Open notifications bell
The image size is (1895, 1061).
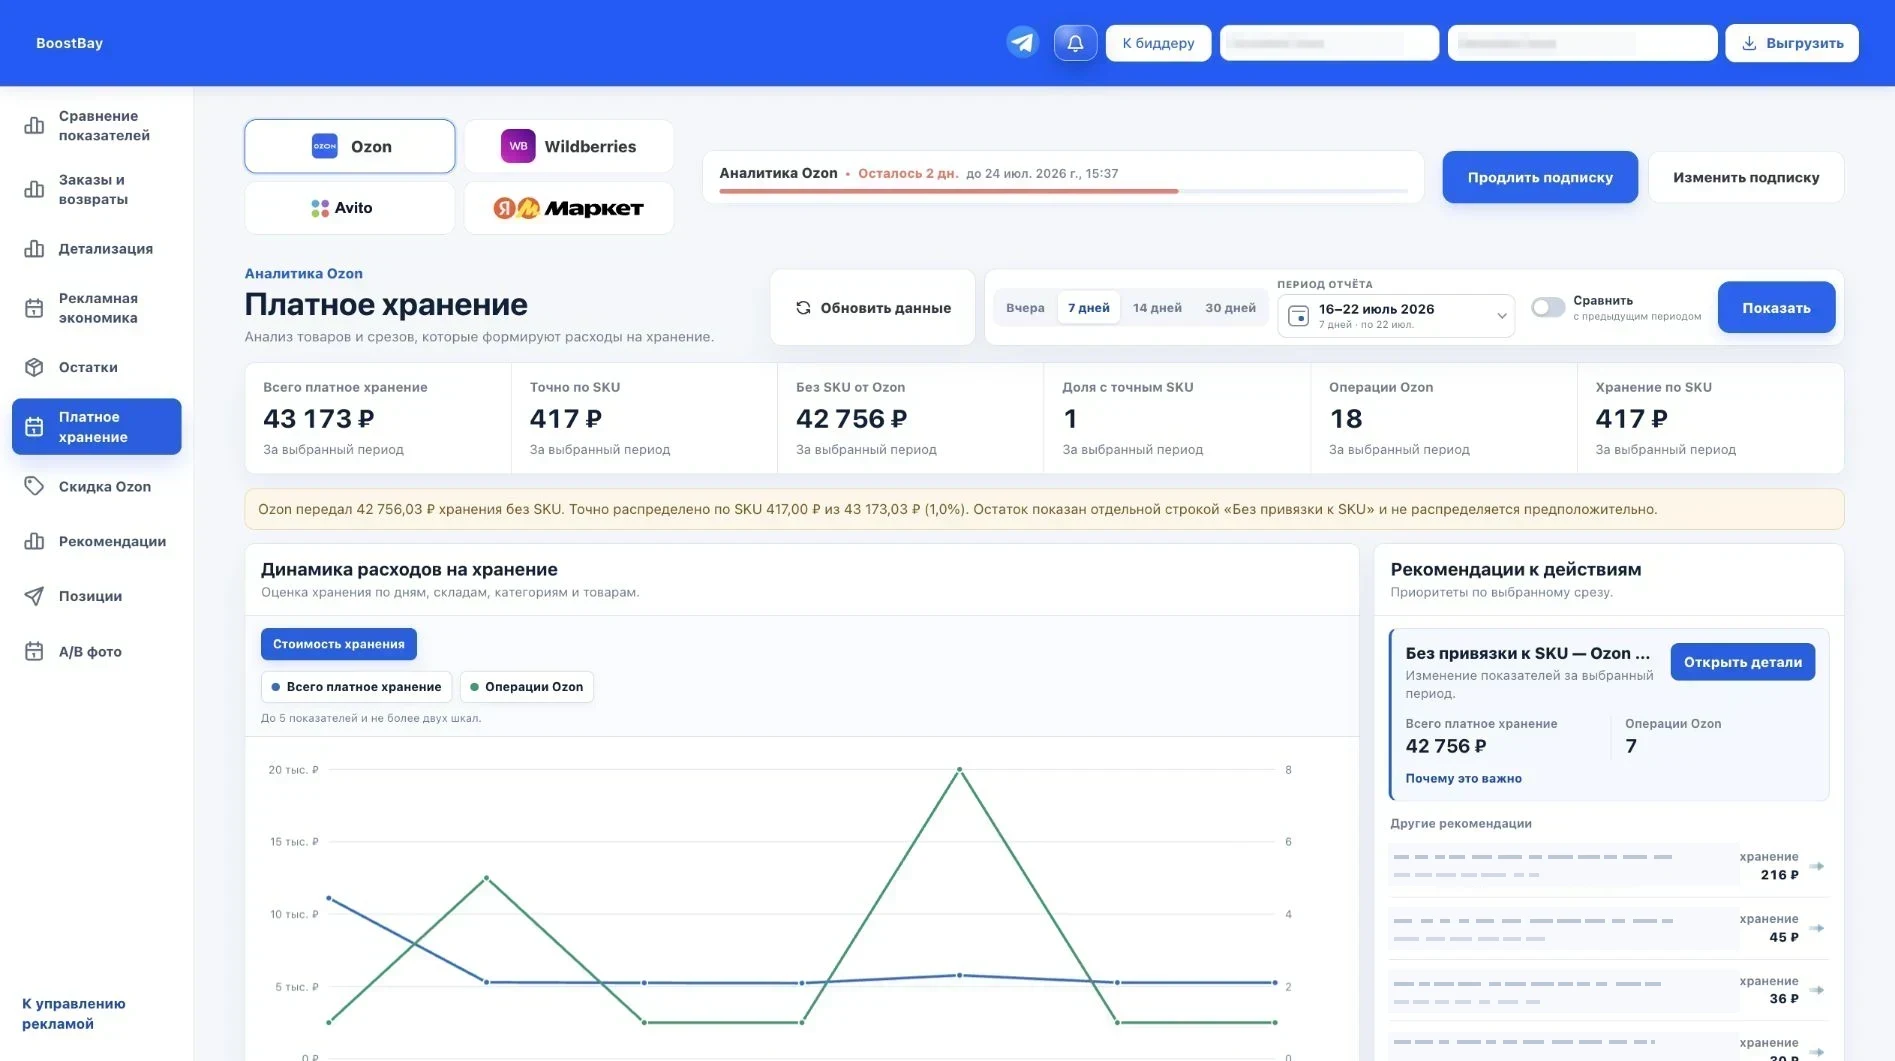click(1075, 43)
